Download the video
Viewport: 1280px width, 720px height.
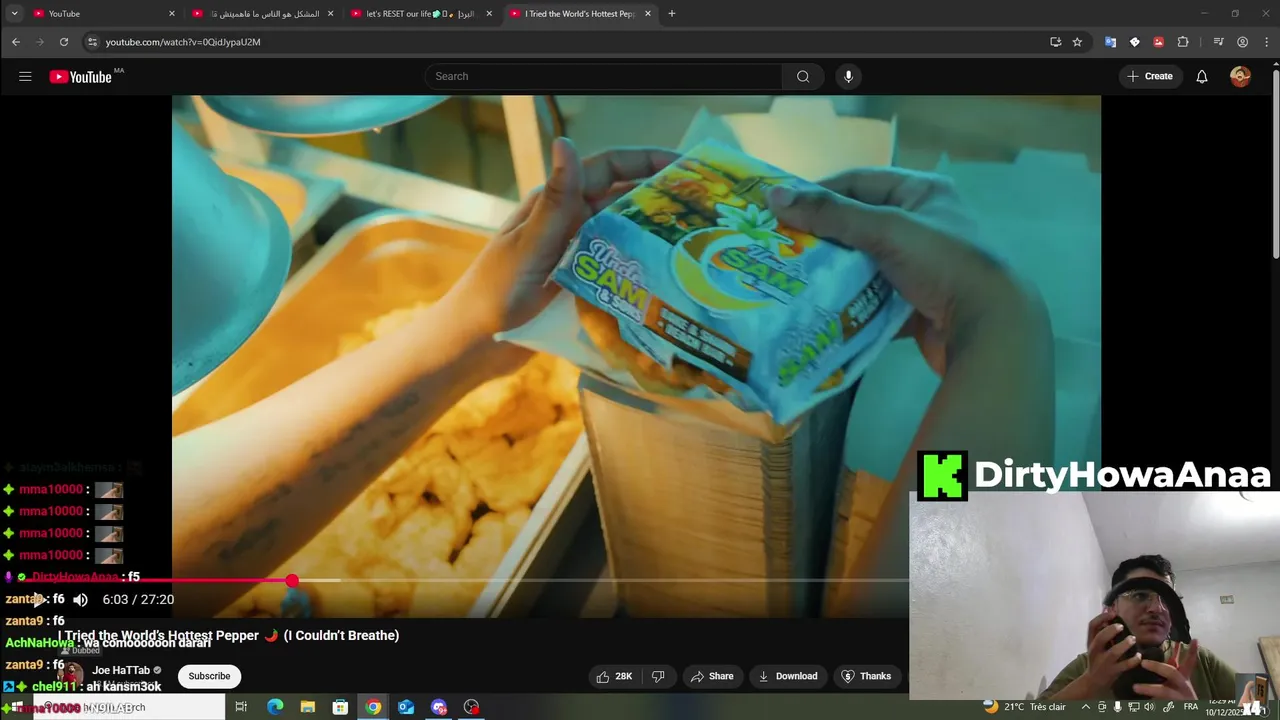[788, 676]
